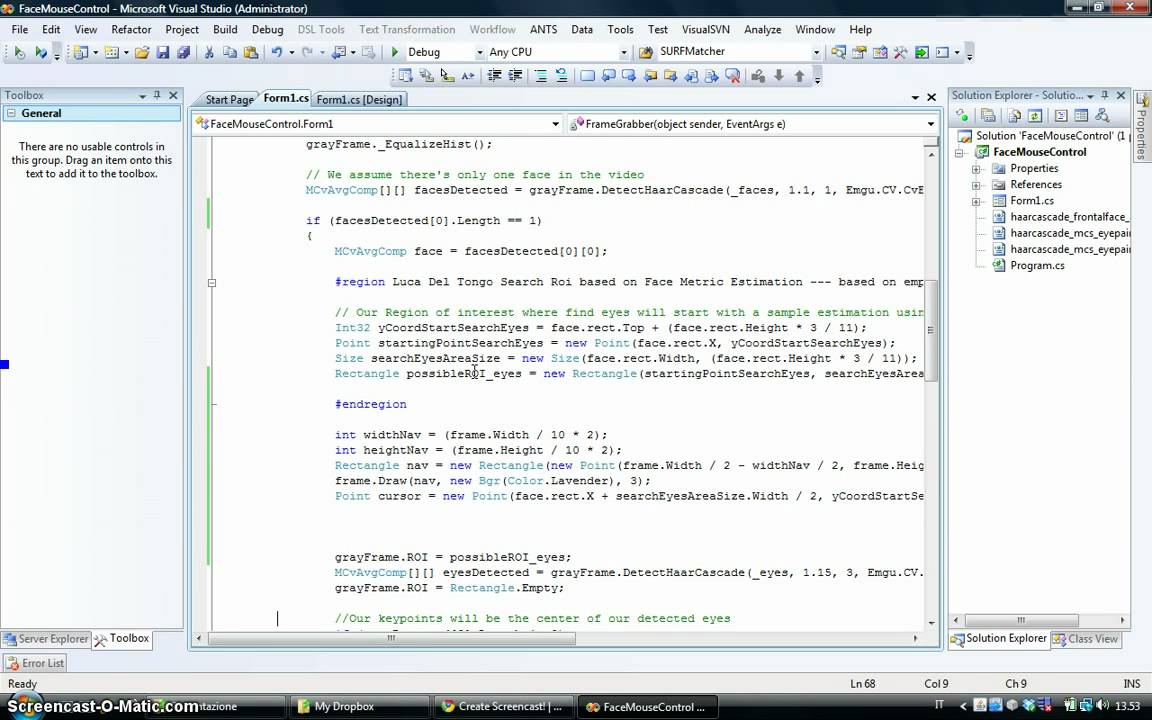Undo the last edit

click(x=277, y=52)
